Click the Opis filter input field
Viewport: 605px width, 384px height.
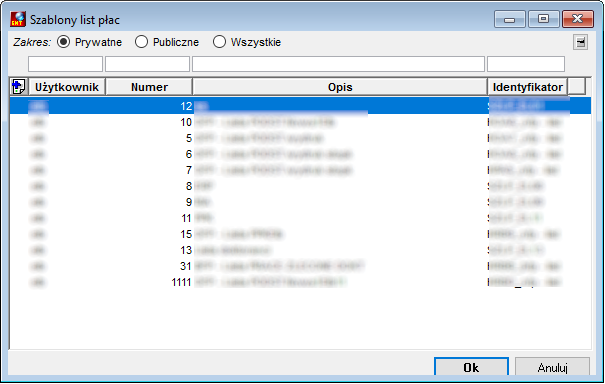[338, 64]
